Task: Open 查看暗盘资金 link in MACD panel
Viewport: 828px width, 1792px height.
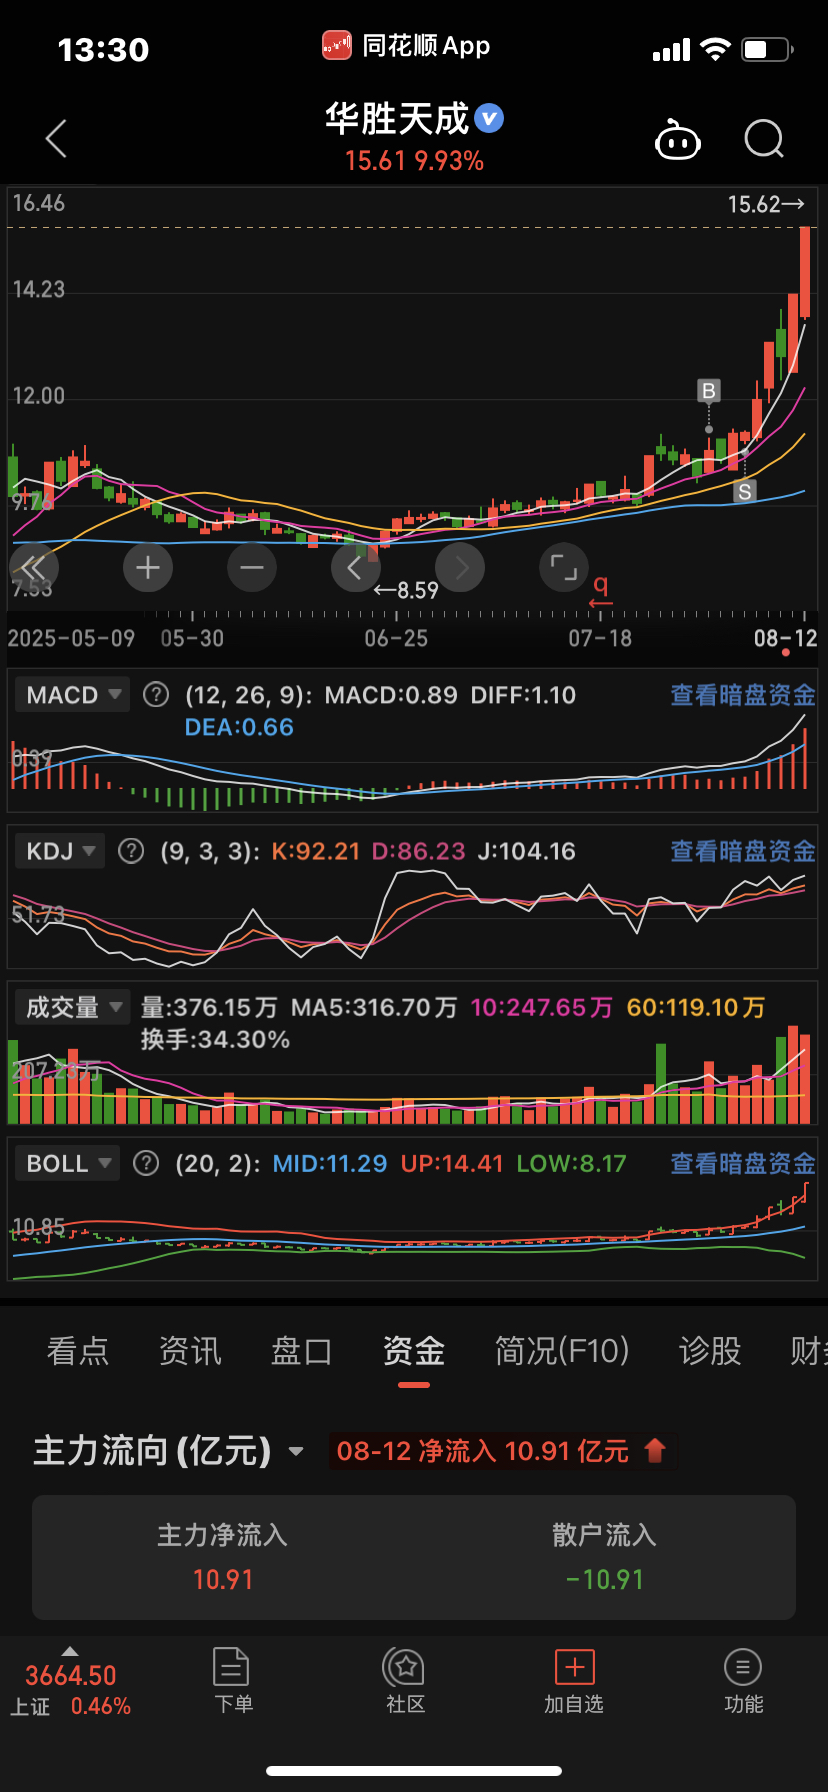Action: (x=743, y=695)
